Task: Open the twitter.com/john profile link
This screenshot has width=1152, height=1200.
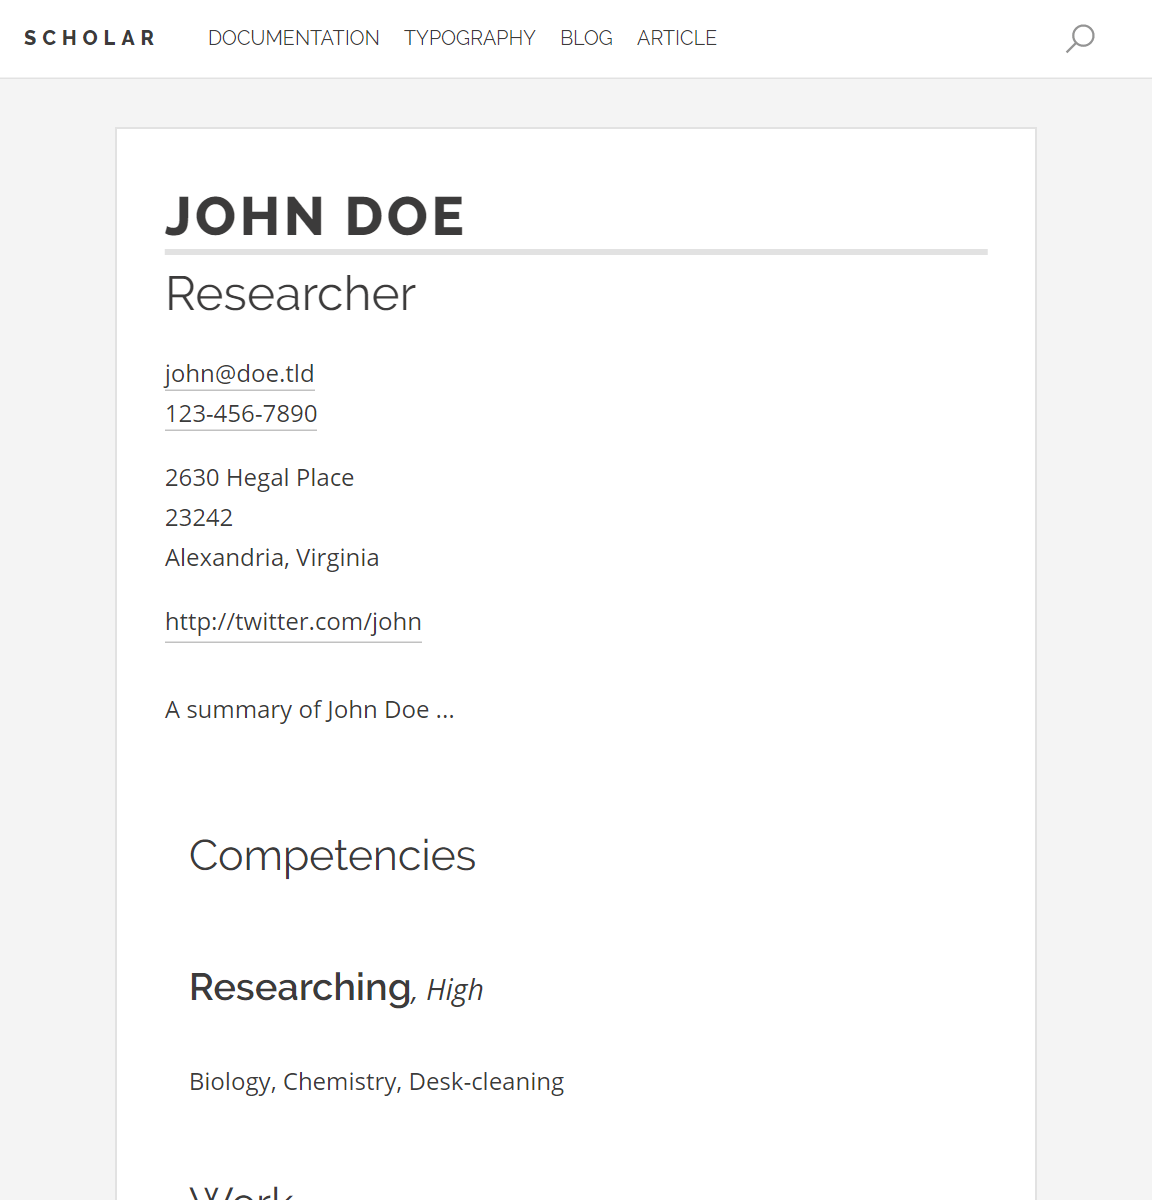Action: tap(293, 622)
